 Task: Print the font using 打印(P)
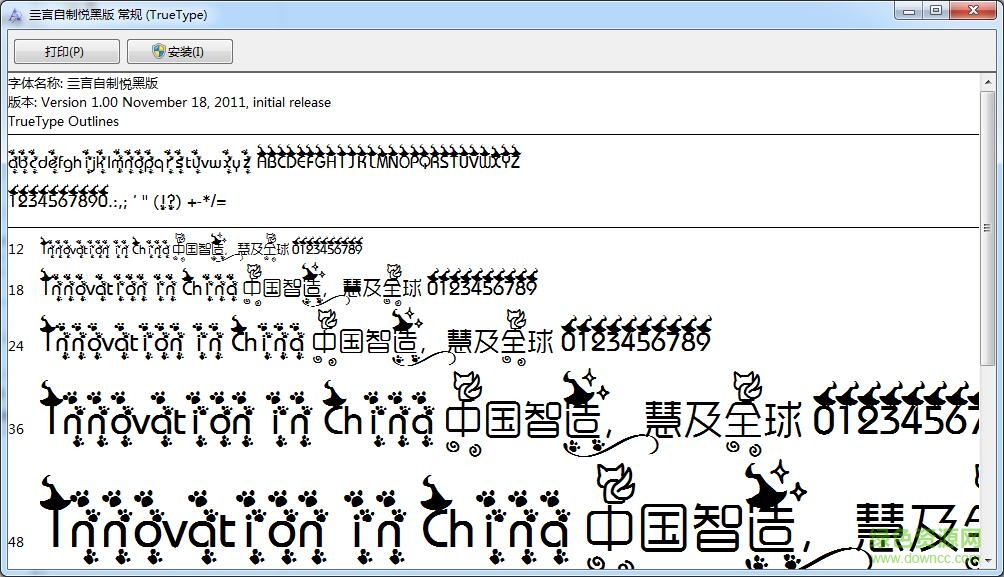(x=64, y=51)
